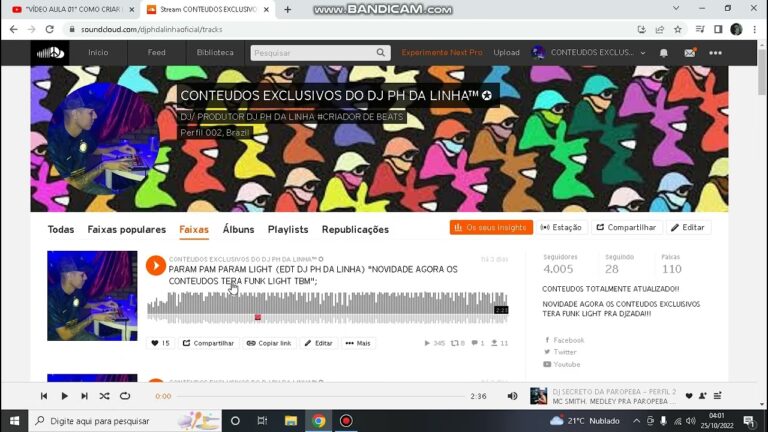Open the messages envelope icon
Image resolution: width=768 pixels, height=432 pixels.
[x=690, y=52]
